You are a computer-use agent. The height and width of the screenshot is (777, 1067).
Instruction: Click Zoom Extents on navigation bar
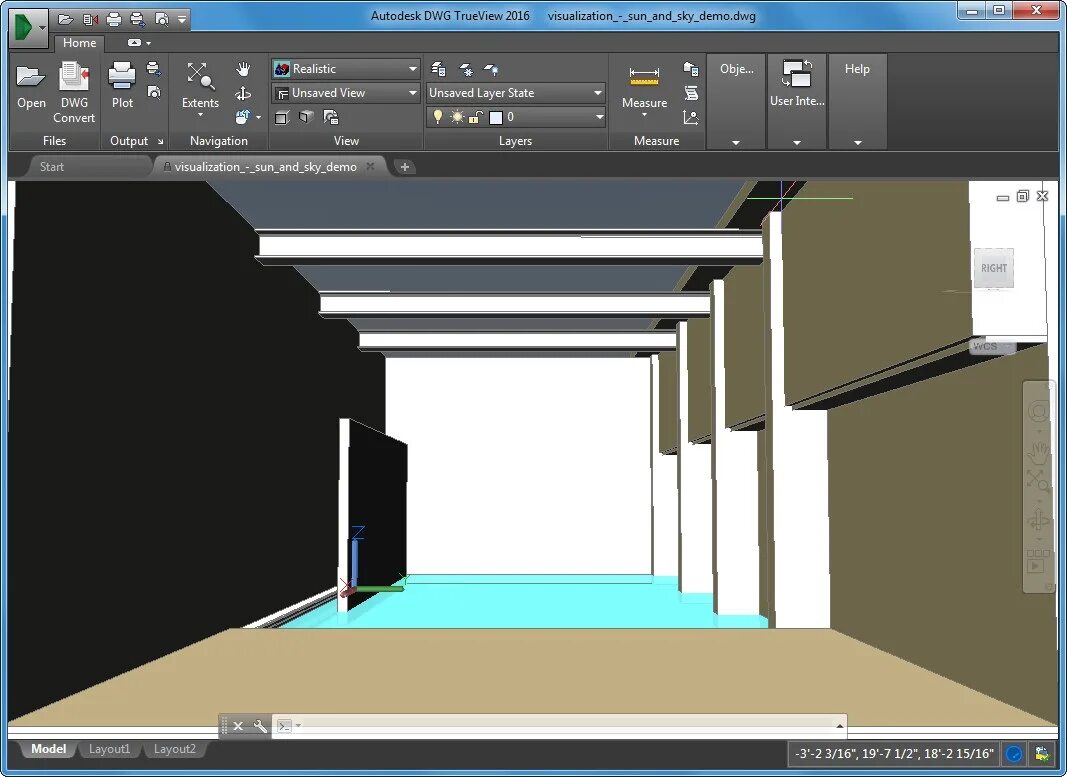(x=1038, y=479)
